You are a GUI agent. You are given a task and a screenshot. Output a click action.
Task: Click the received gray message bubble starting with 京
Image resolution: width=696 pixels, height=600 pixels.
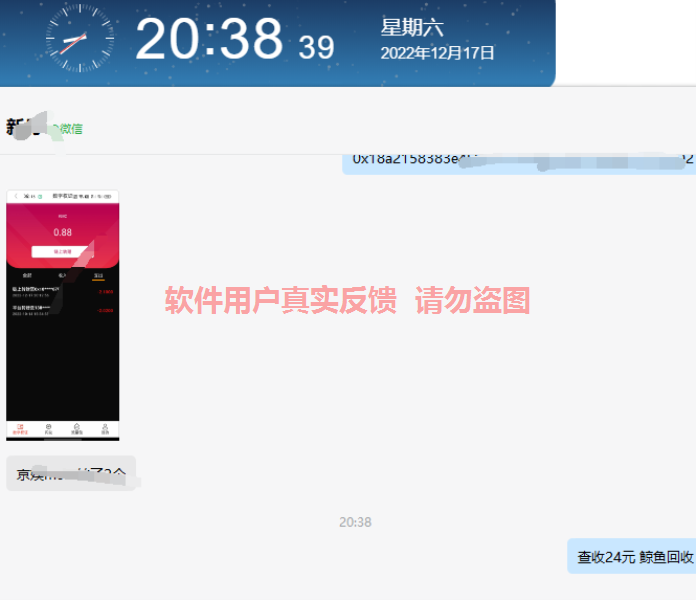tap(70, 473)
